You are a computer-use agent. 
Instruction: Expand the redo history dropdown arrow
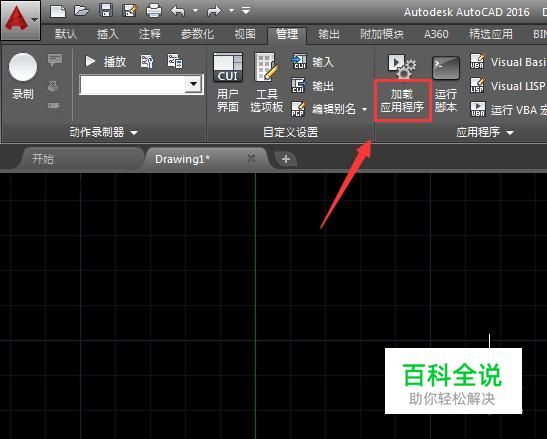pyautogui.click(x=231, y=11)
